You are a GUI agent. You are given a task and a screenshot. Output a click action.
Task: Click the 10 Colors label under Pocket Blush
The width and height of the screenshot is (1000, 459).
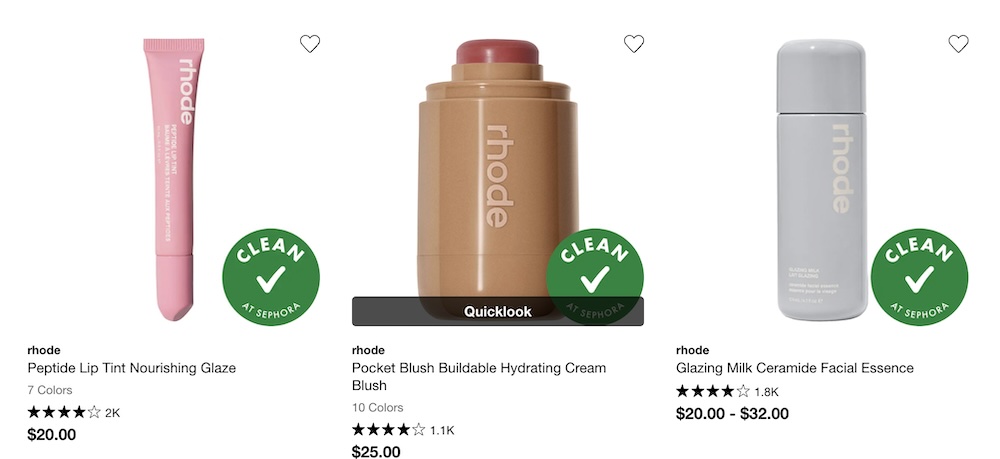coord(378,408)
